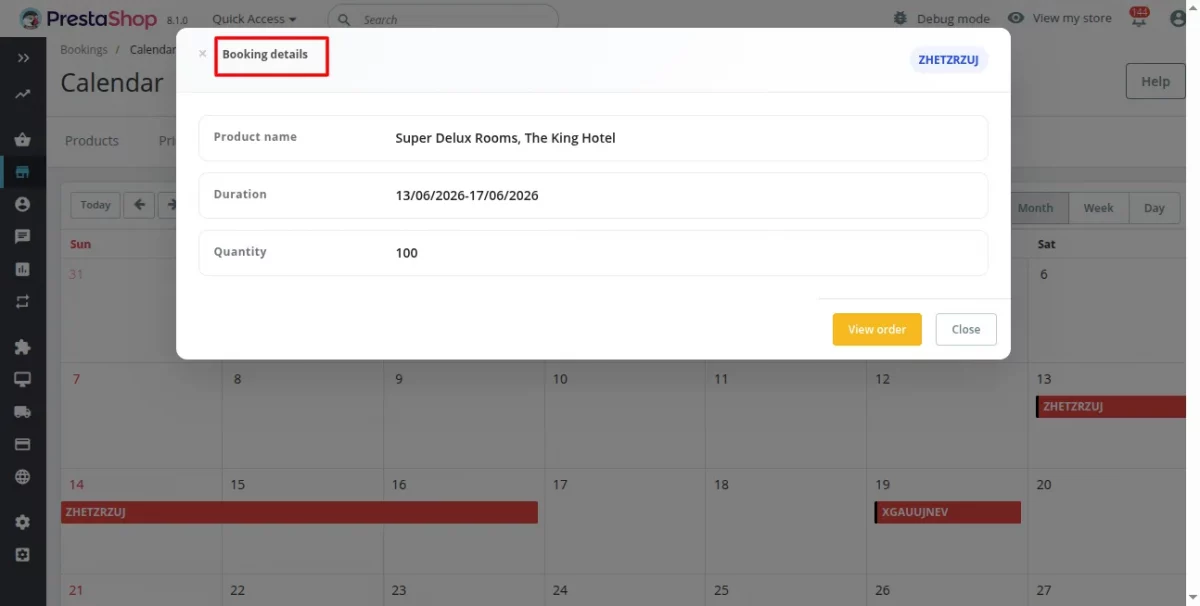The height and width of the screenshot is (606, 1200).
Task: Click the 8.1.0 version label
Action: (x=177, y=20)
